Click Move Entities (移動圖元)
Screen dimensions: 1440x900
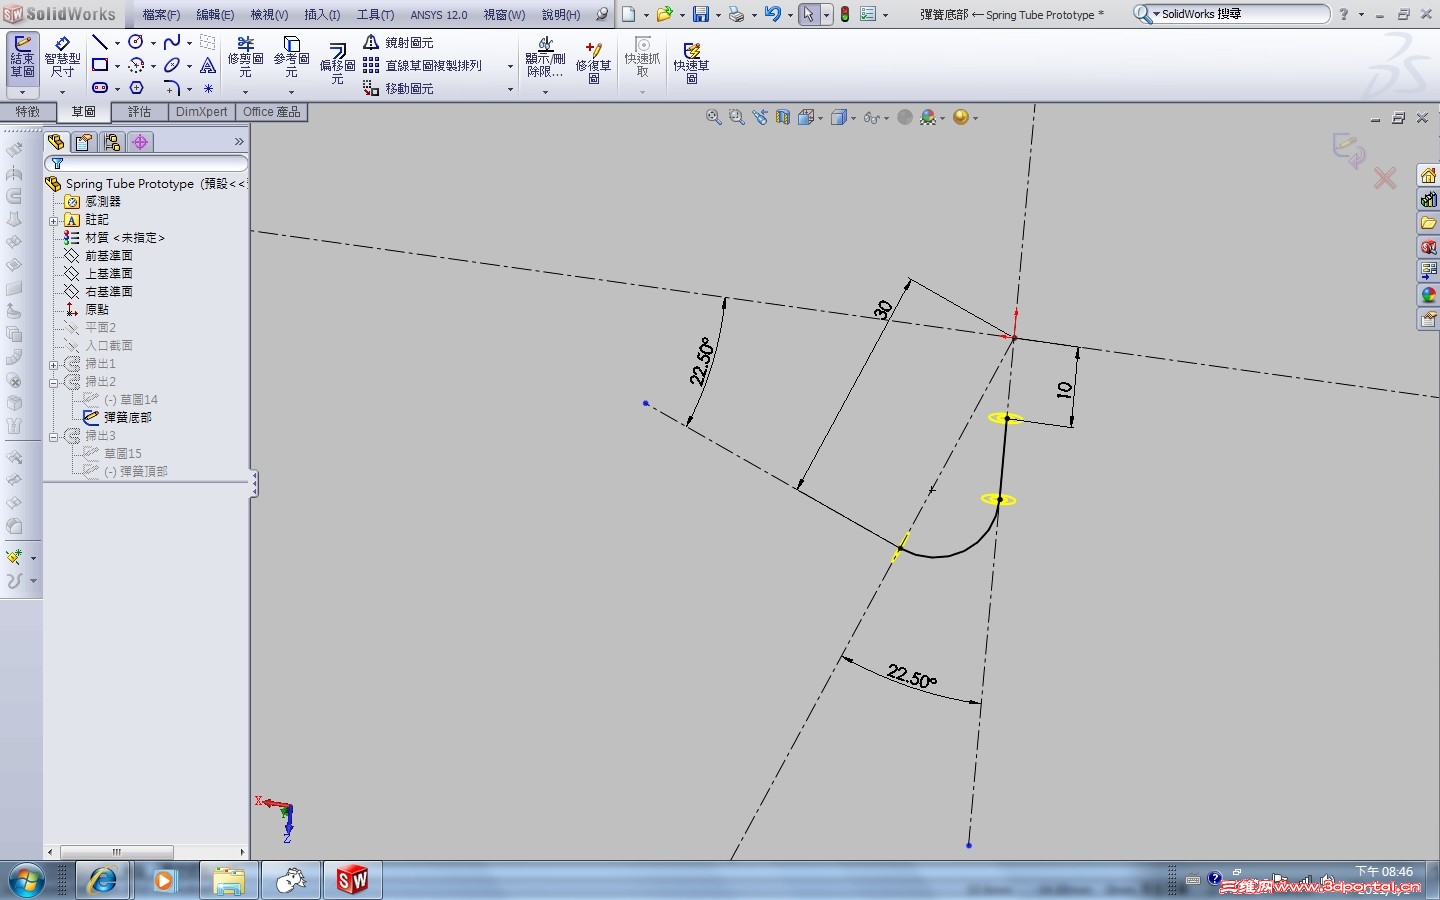click(398, 88)
